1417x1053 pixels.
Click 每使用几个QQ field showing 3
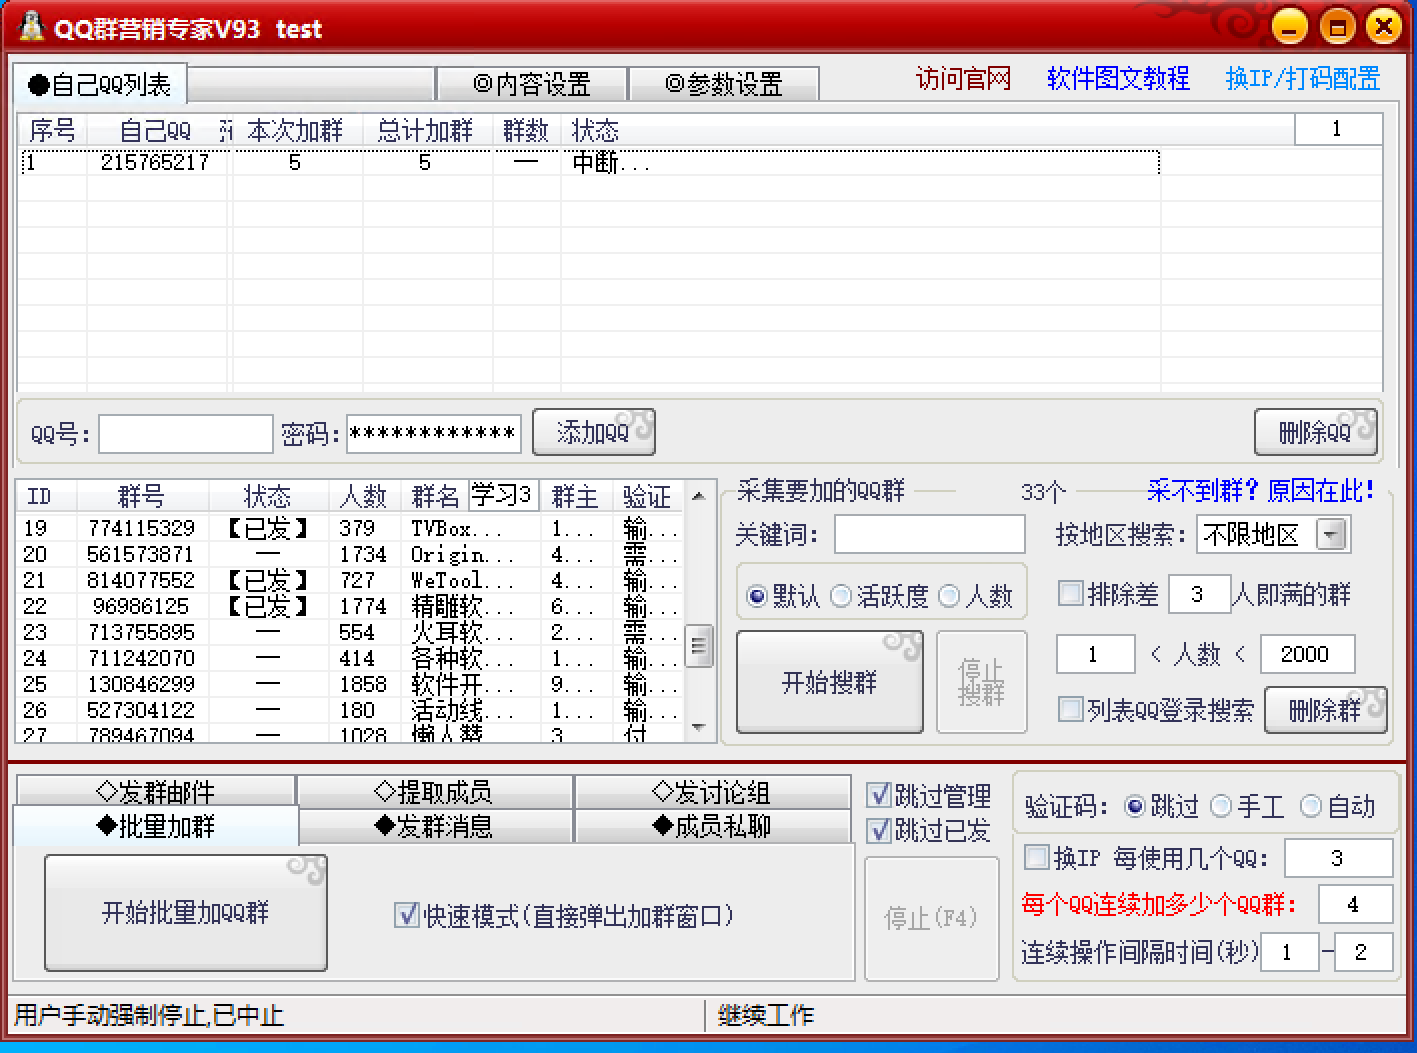(1338, 857)
